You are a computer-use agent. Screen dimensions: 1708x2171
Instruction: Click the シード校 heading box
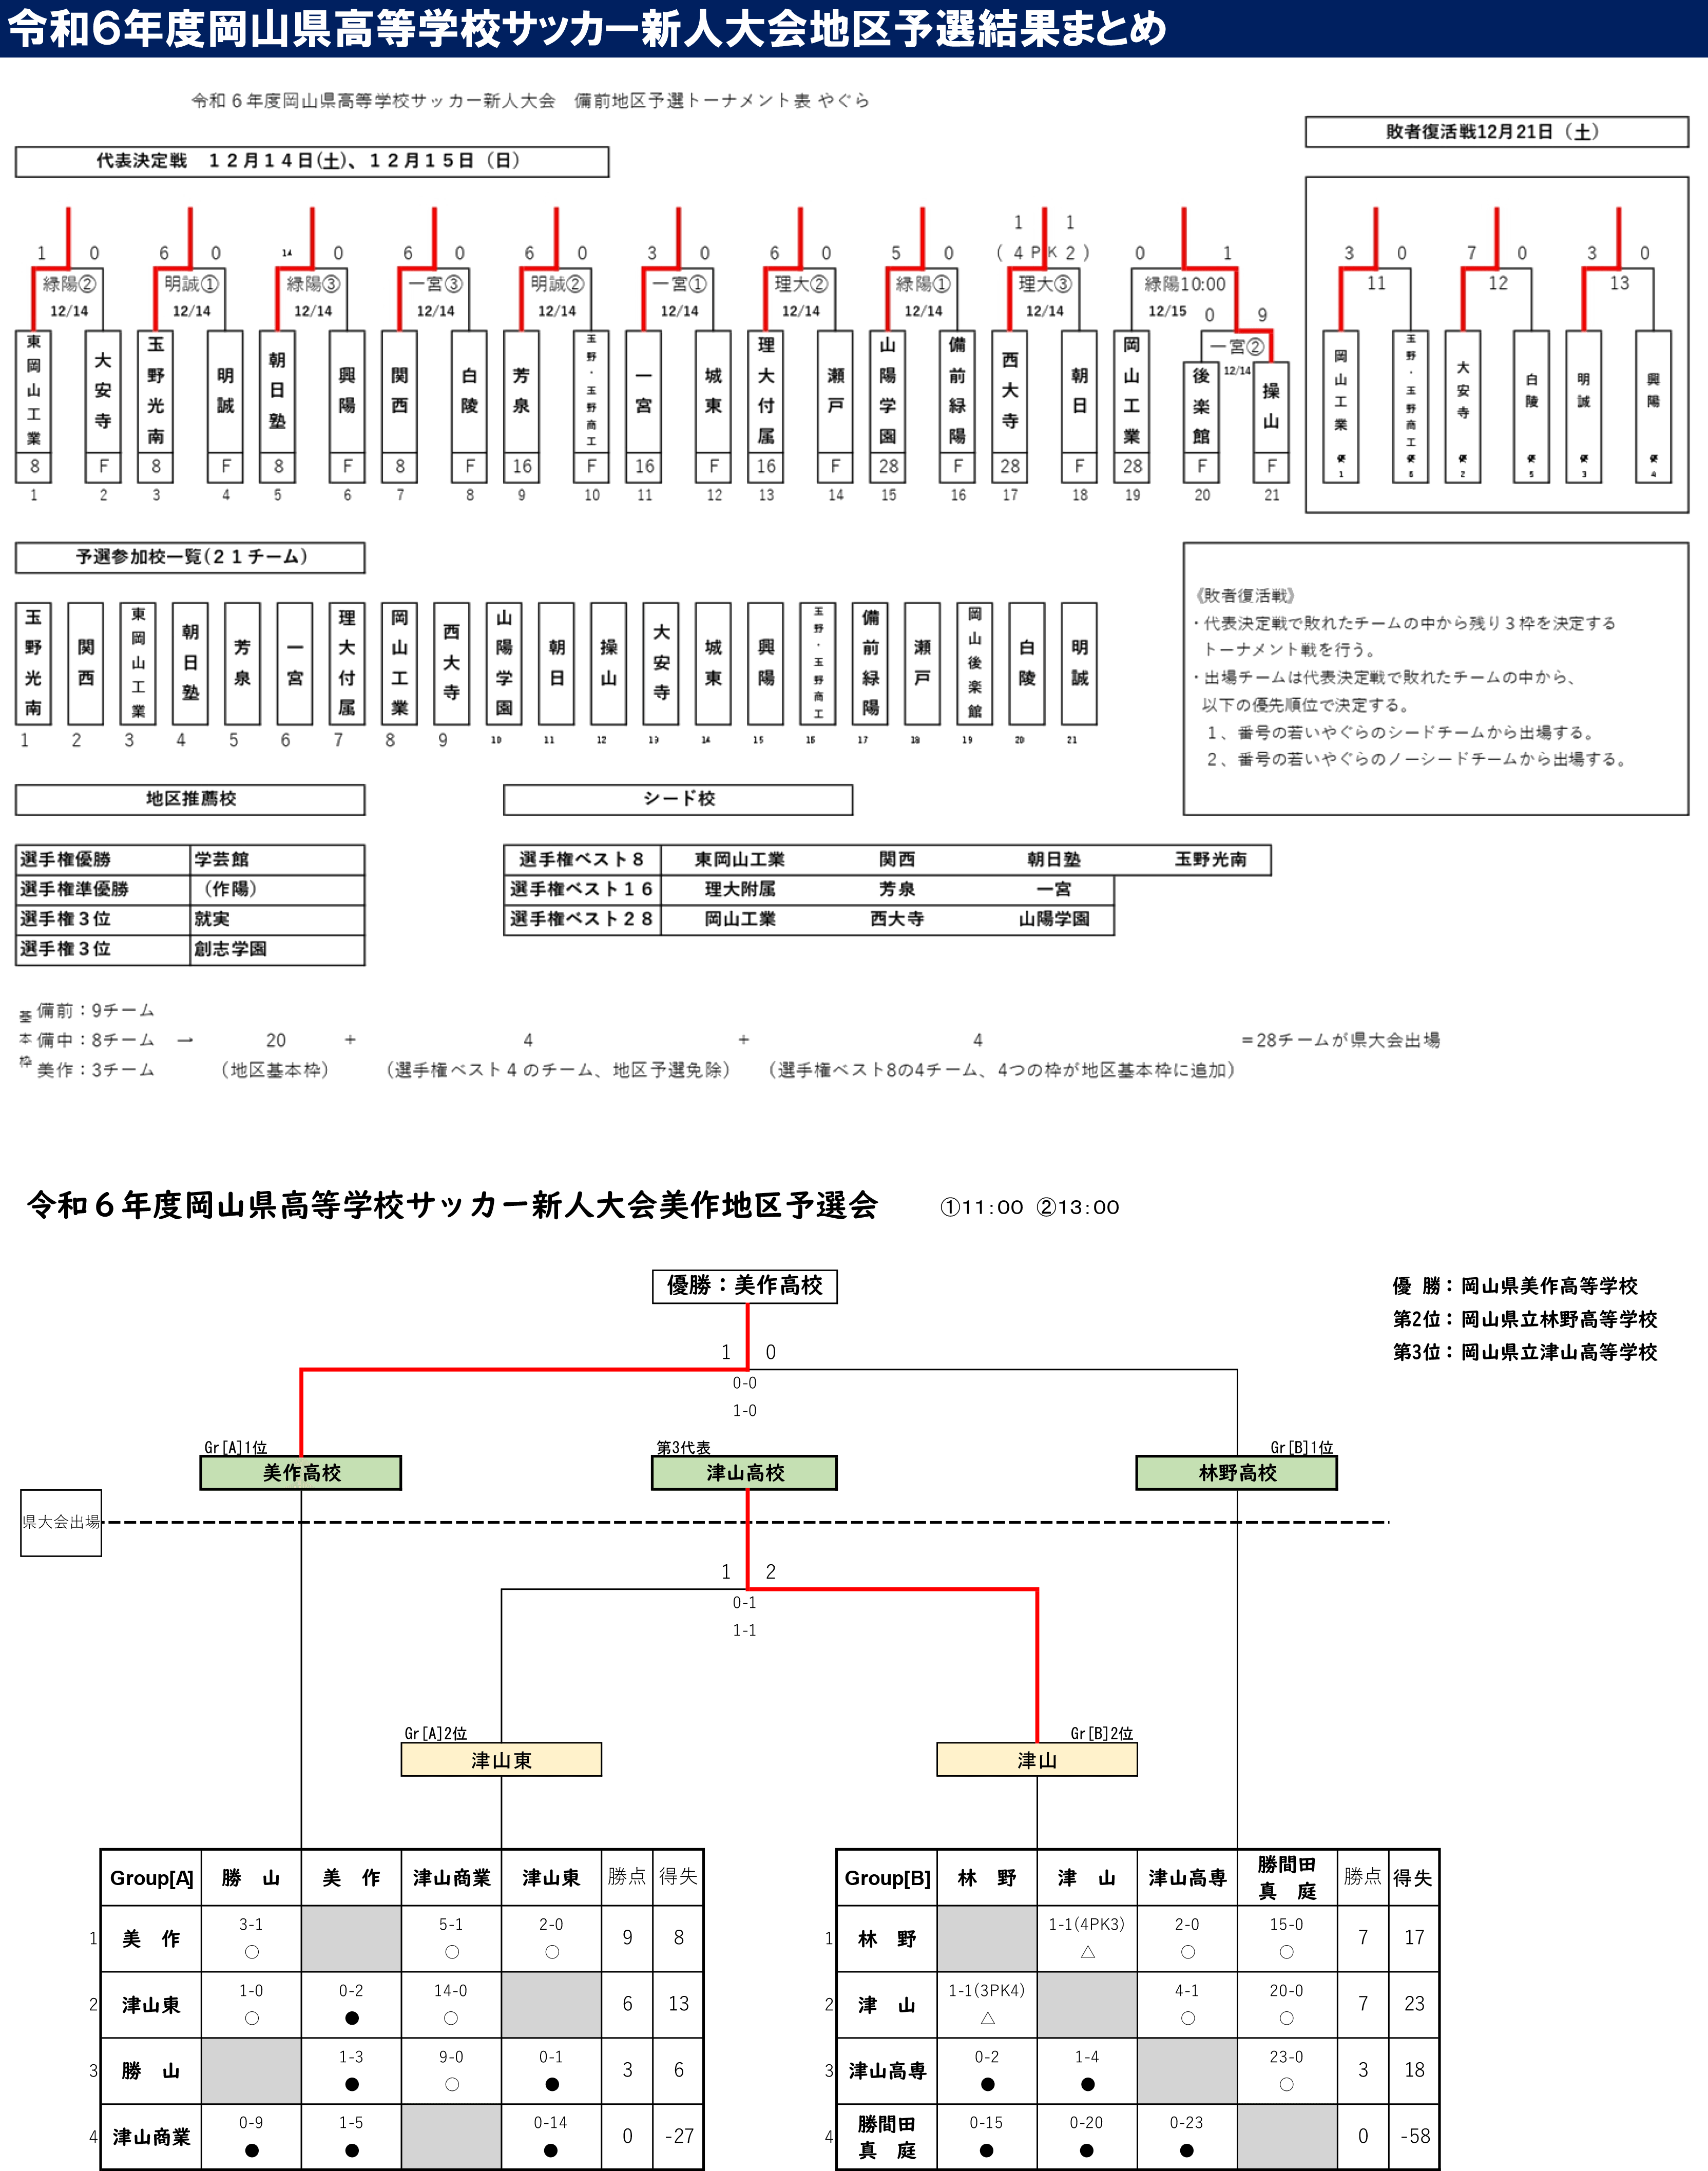pyautogui.click(x=678, y=799)
